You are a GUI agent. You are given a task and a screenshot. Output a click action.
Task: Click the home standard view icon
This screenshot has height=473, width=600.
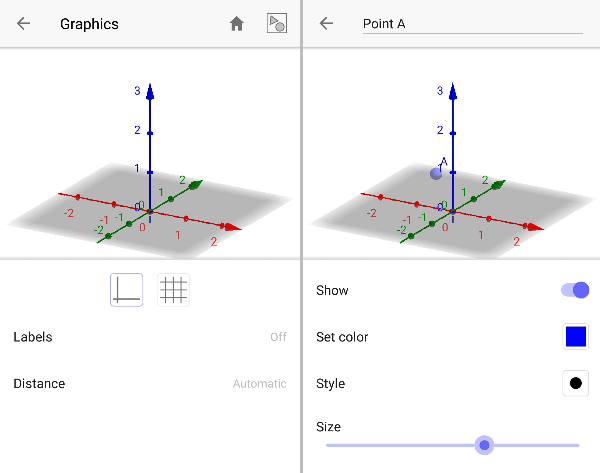237,24
